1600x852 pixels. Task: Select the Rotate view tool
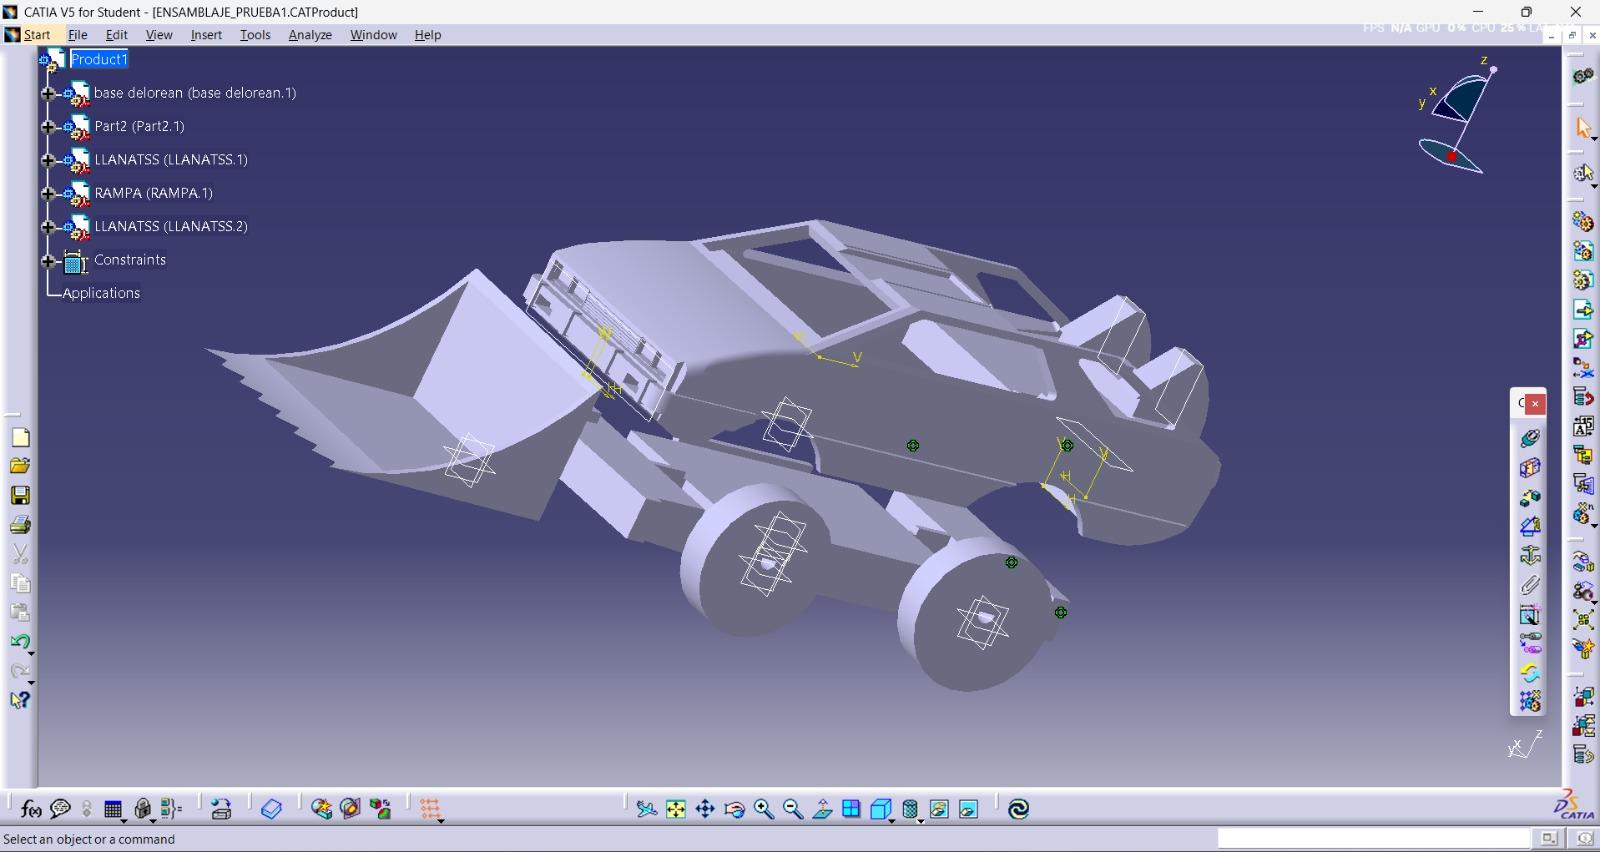coord(734,809)
